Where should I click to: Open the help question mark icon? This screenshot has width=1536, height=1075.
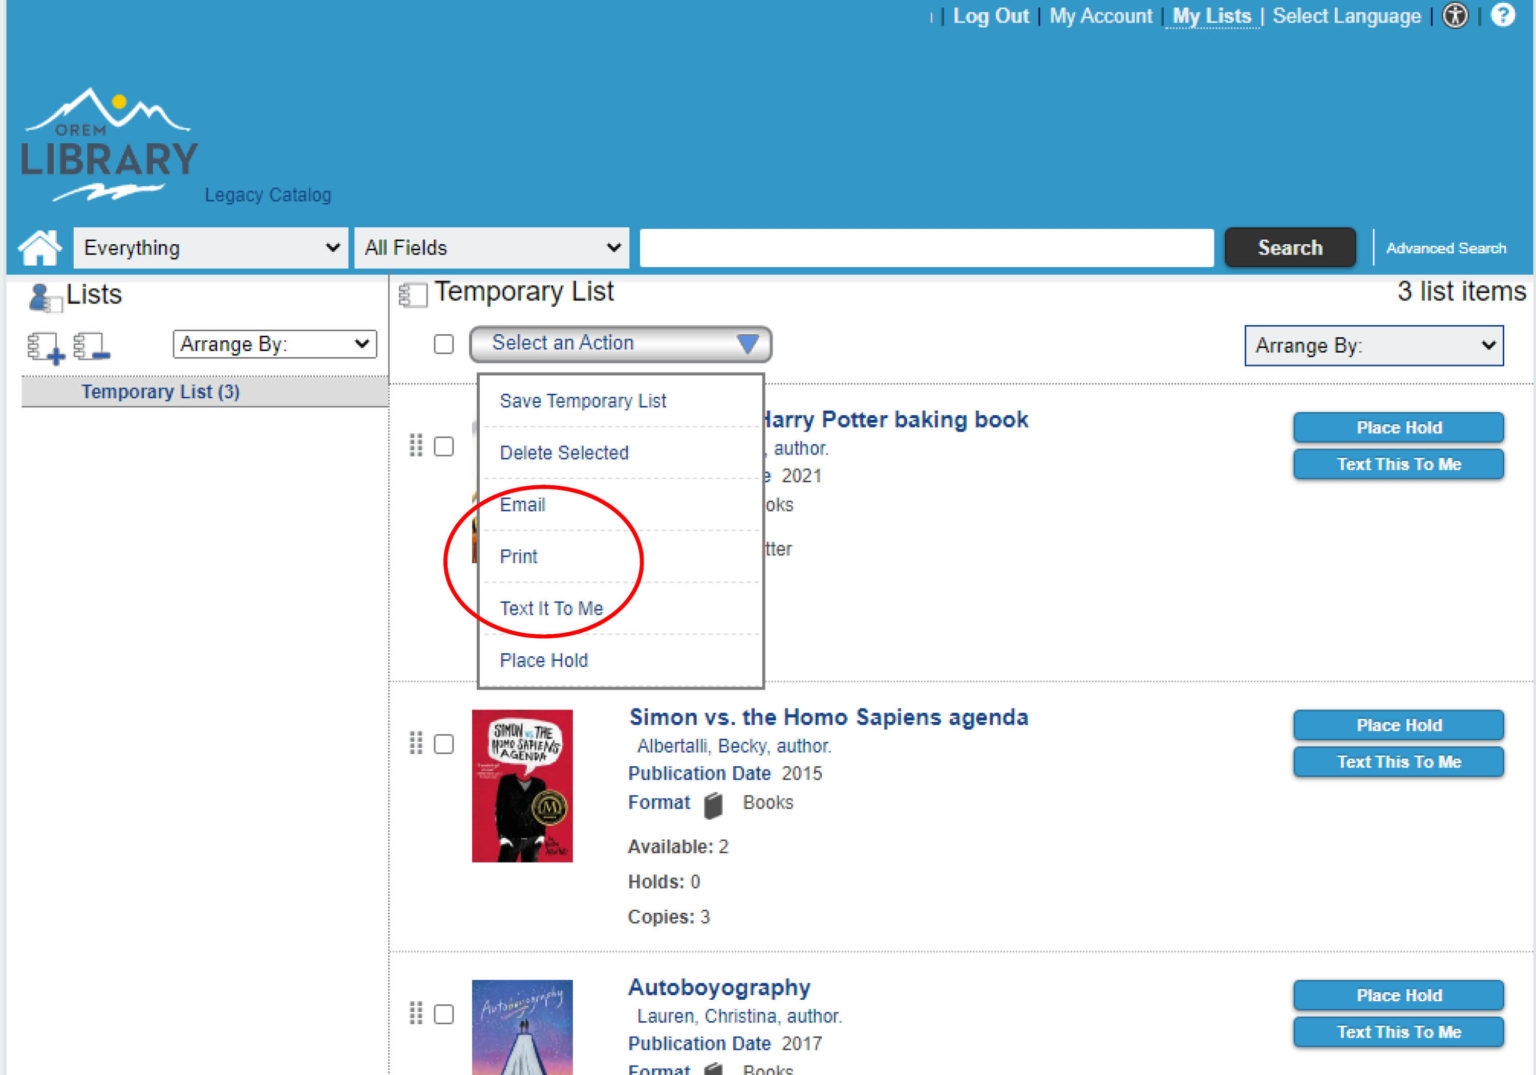pyautogui.click(x=1501, y=16)
